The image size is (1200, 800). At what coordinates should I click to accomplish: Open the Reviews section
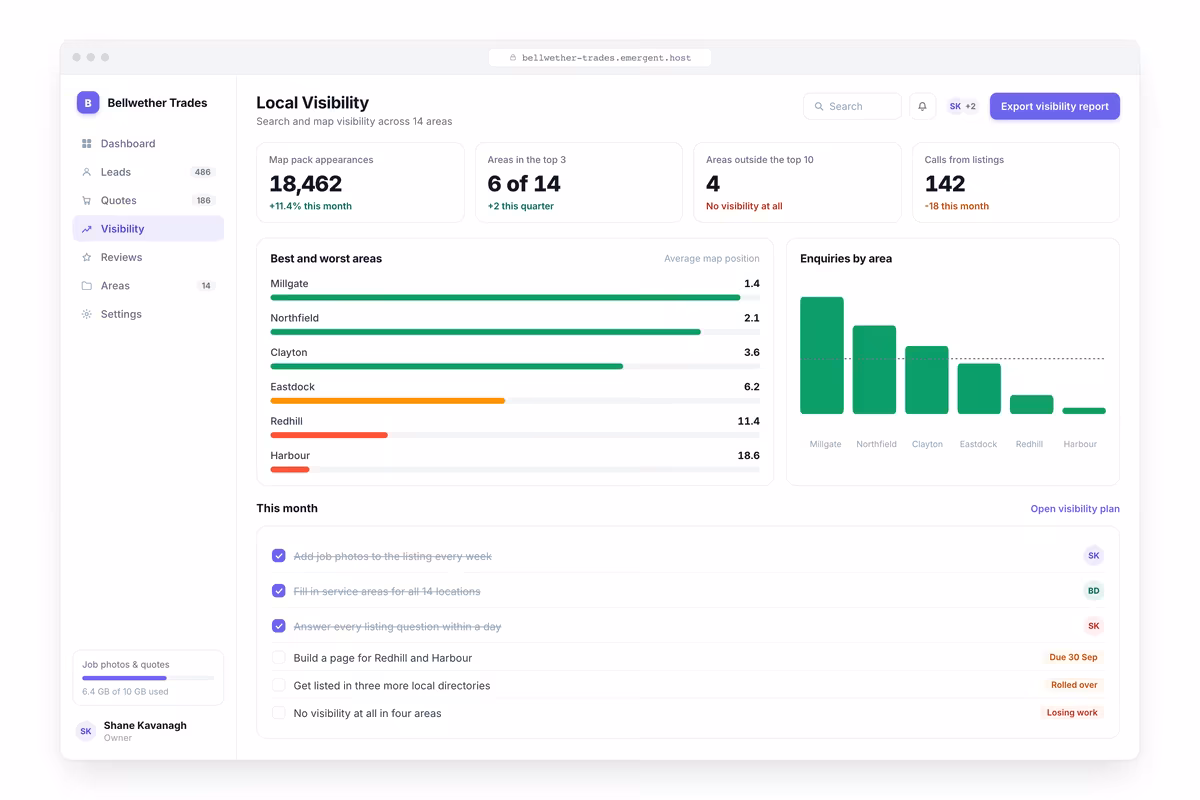coord(148,257)
